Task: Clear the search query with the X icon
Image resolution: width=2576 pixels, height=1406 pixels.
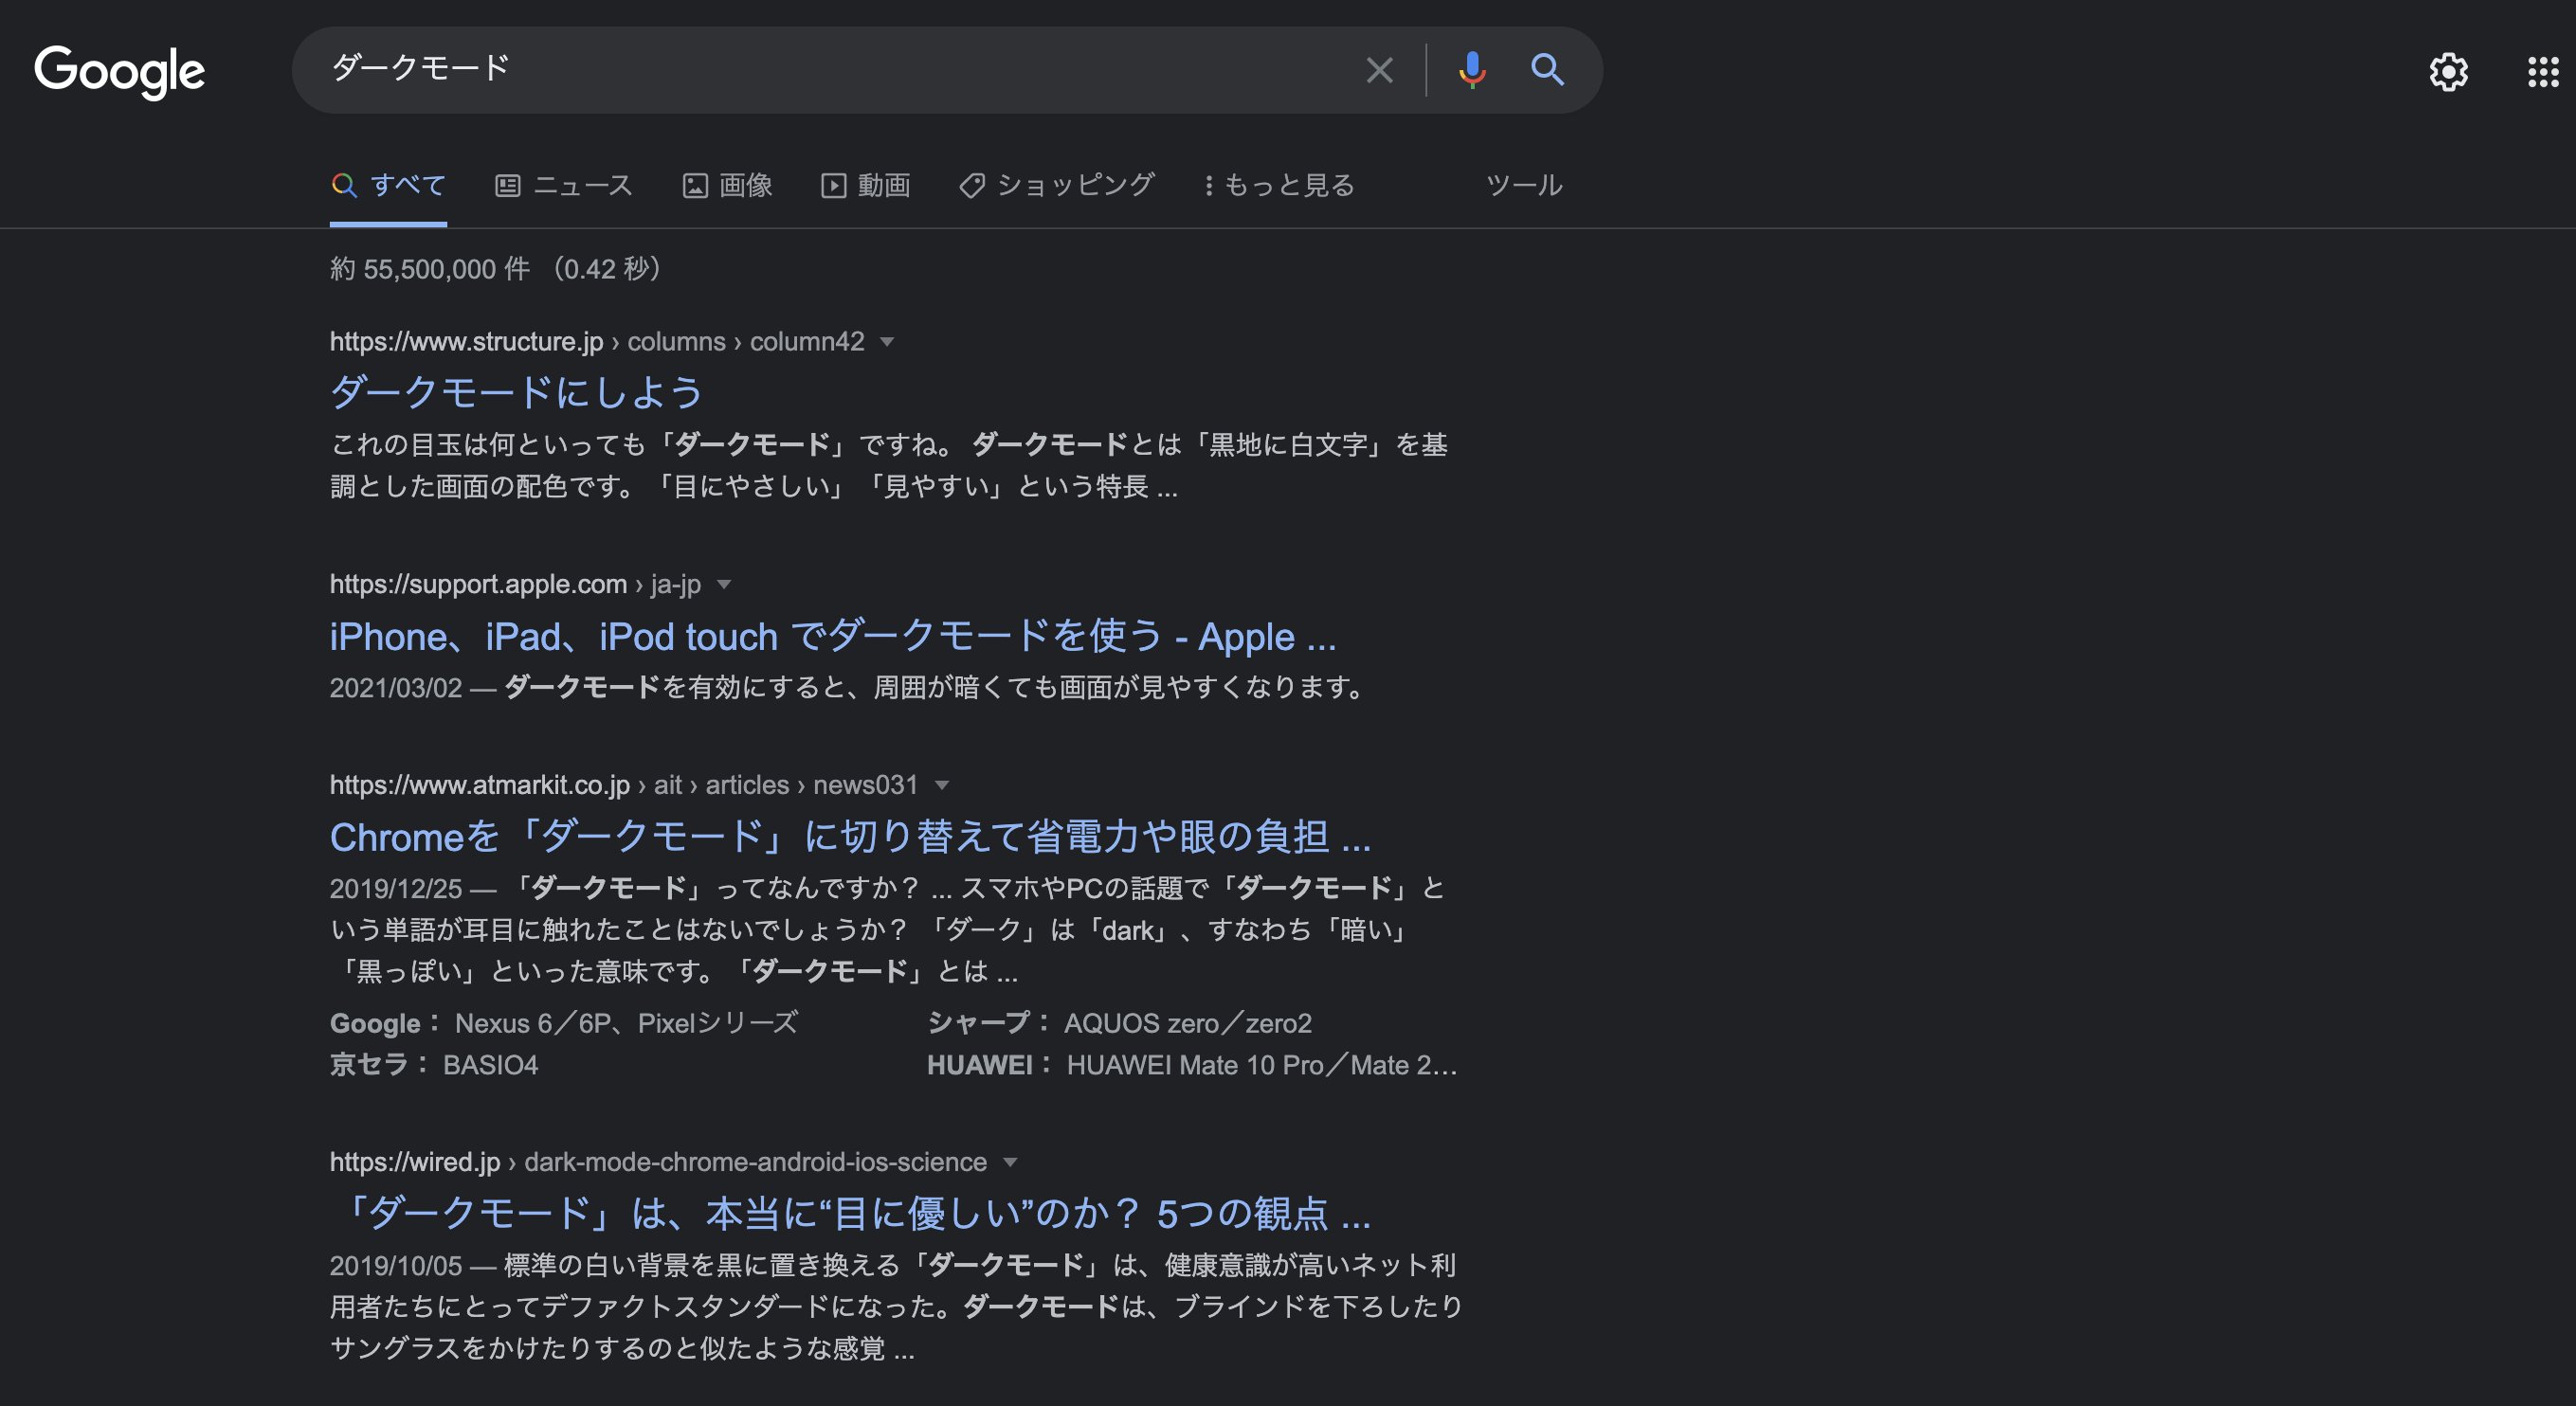Action: 1379,70
